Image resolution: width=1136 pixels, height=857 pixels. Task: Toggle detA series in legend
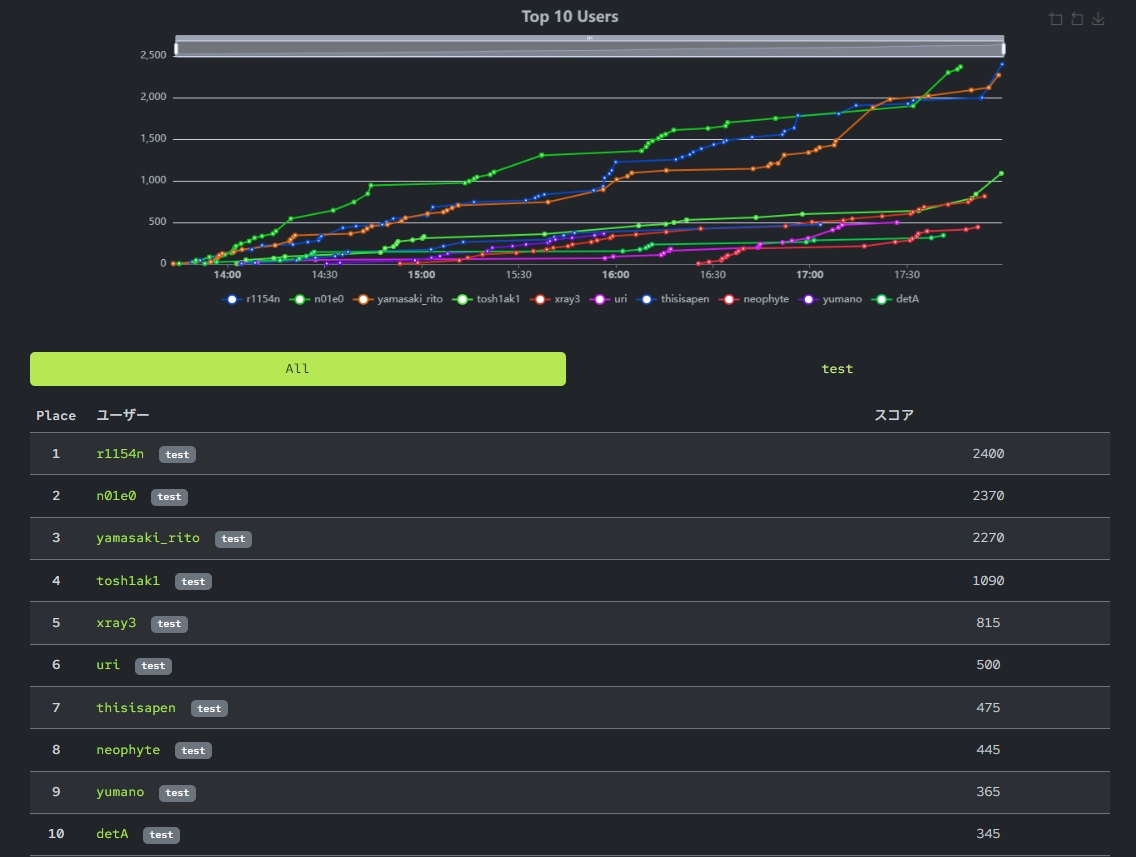(x=895, y=299)
